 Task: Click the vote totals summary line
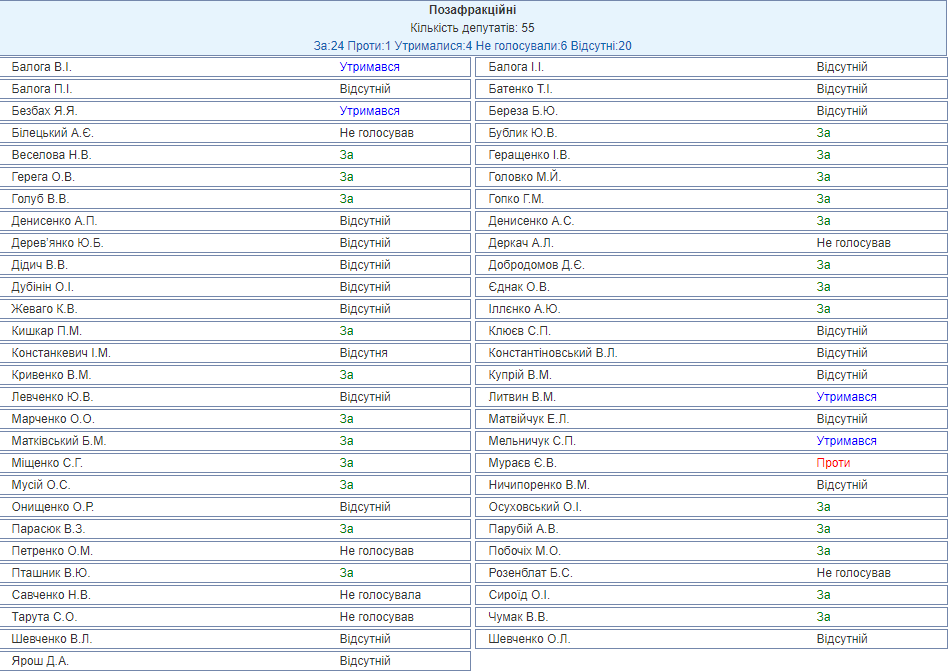pos(473,46)
